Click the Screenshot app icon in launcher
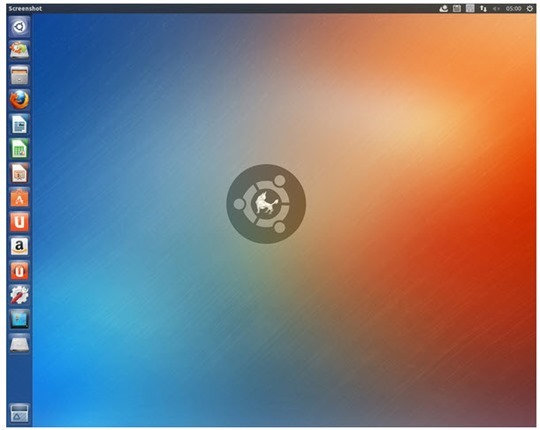The height and width of the screenshot is (430, 540). pos(19,320)
